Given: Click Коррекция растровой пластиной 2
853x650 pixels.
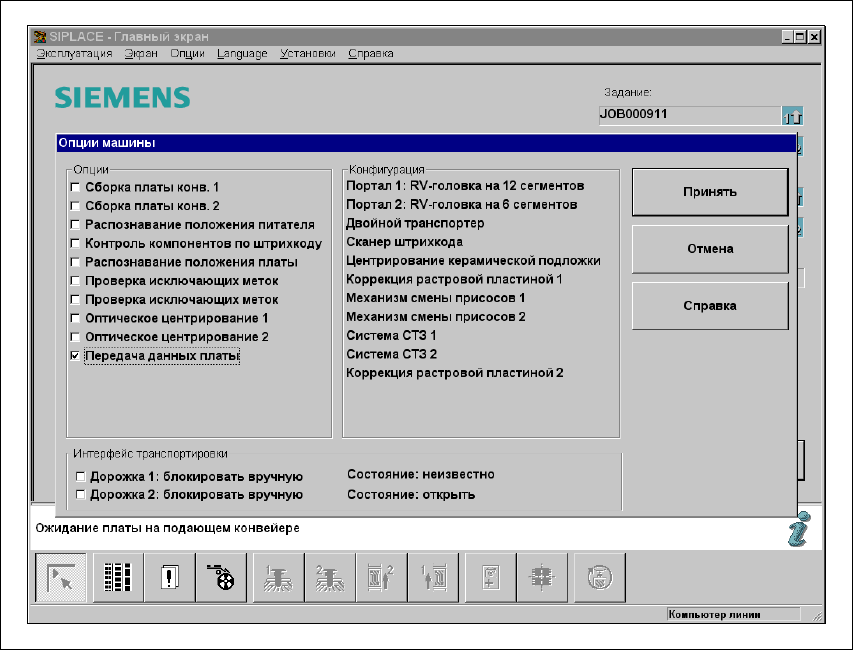Looking at the screenshot, I should click(455, 373).
